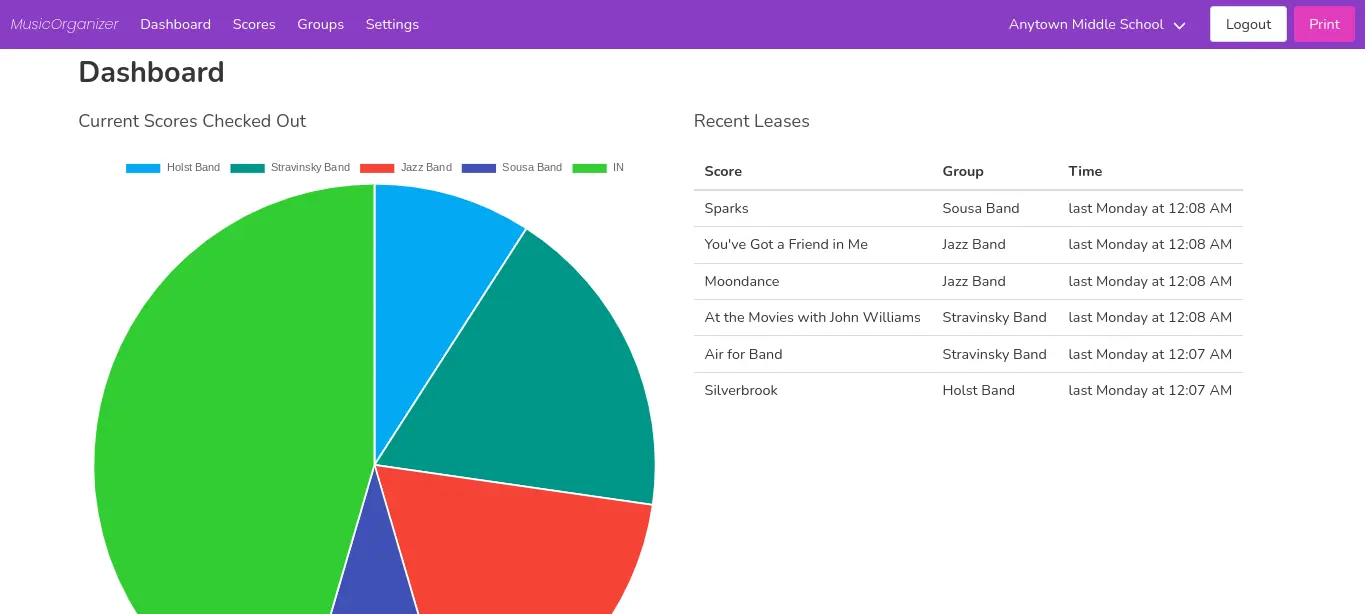Viewport: 1365px width, 614px height.
Task: Toggle Stravinsky Band legend entry
Action: coord(290,168)
